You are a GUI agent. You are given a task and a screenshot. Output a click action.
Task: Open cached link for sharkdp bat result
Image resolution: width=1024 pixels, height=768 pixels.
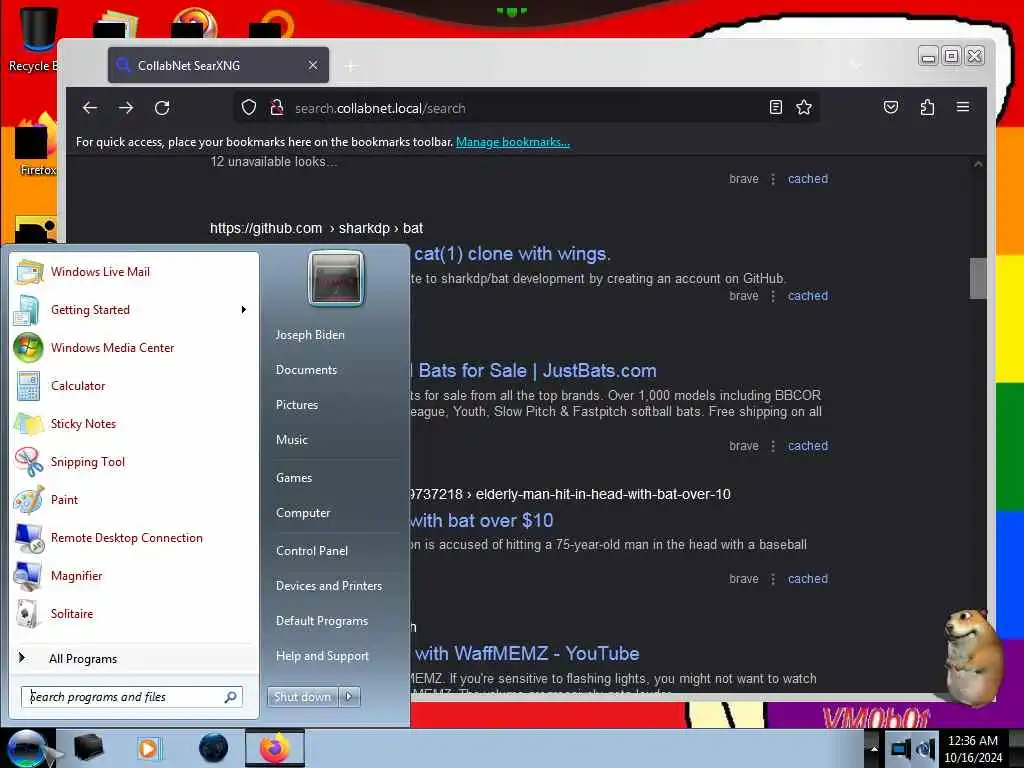[x=808, y=296]
